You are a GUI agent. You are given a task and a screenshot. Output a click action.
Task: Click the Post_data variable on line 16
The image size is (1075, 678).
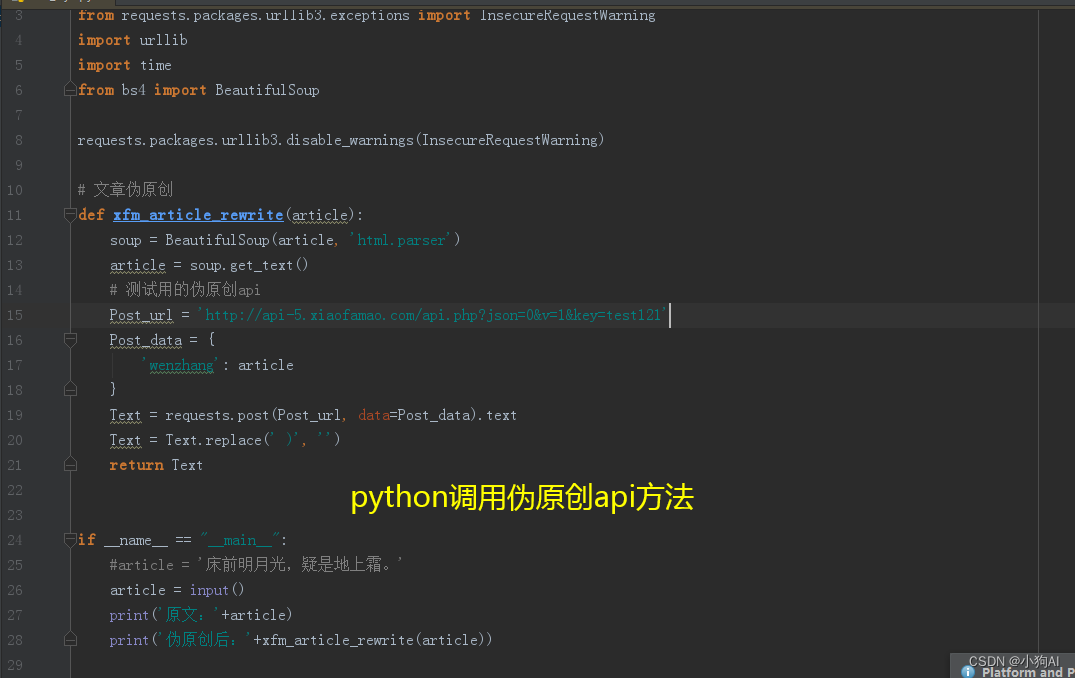[145, 340]
